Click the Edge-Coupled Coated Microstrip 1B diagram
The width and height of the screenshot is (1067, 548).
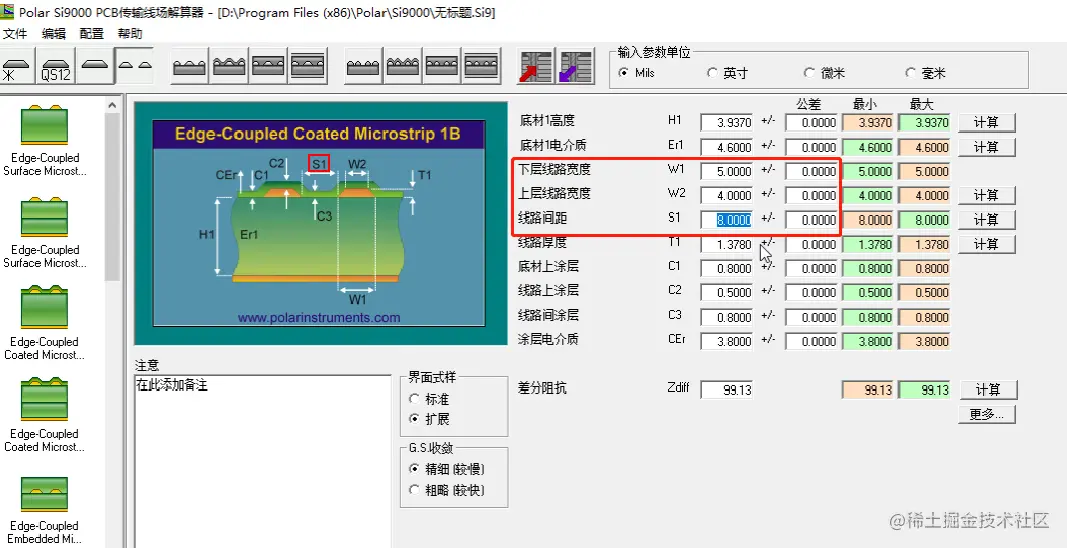coord(321,223)
